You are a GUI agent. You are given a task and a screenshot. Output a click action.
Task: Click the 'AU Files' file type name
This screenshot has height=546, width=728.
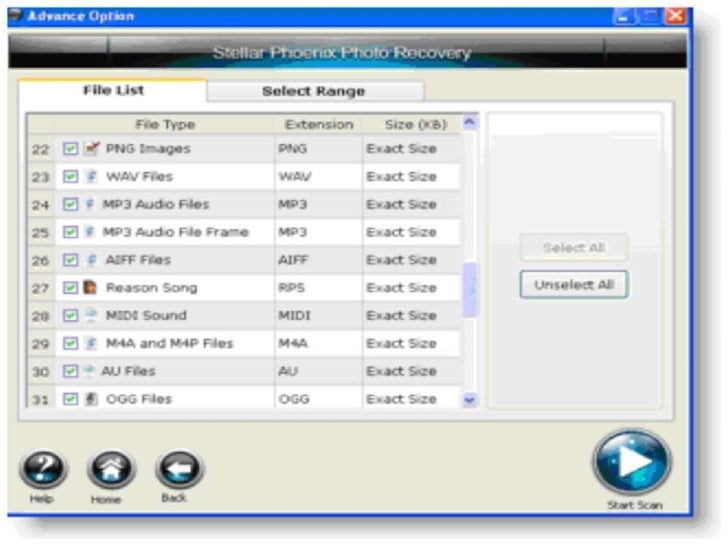point(129,371)
